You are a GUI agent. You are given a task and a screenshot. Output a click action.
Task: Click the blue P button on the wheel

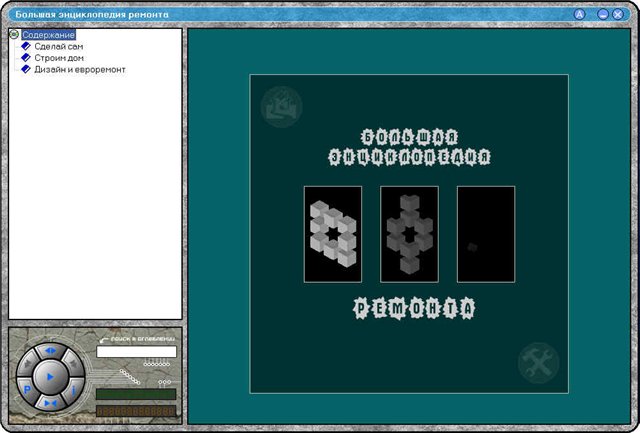[x=25, y=391]
